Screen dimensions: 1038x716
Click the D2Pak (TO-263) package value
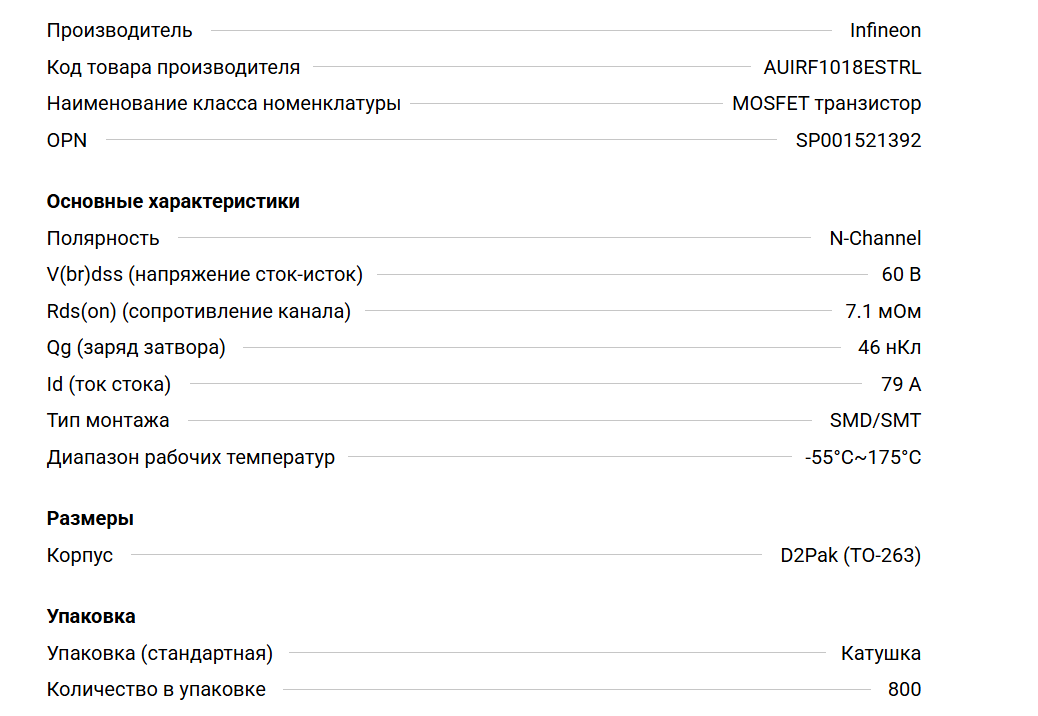click(850, 555)
